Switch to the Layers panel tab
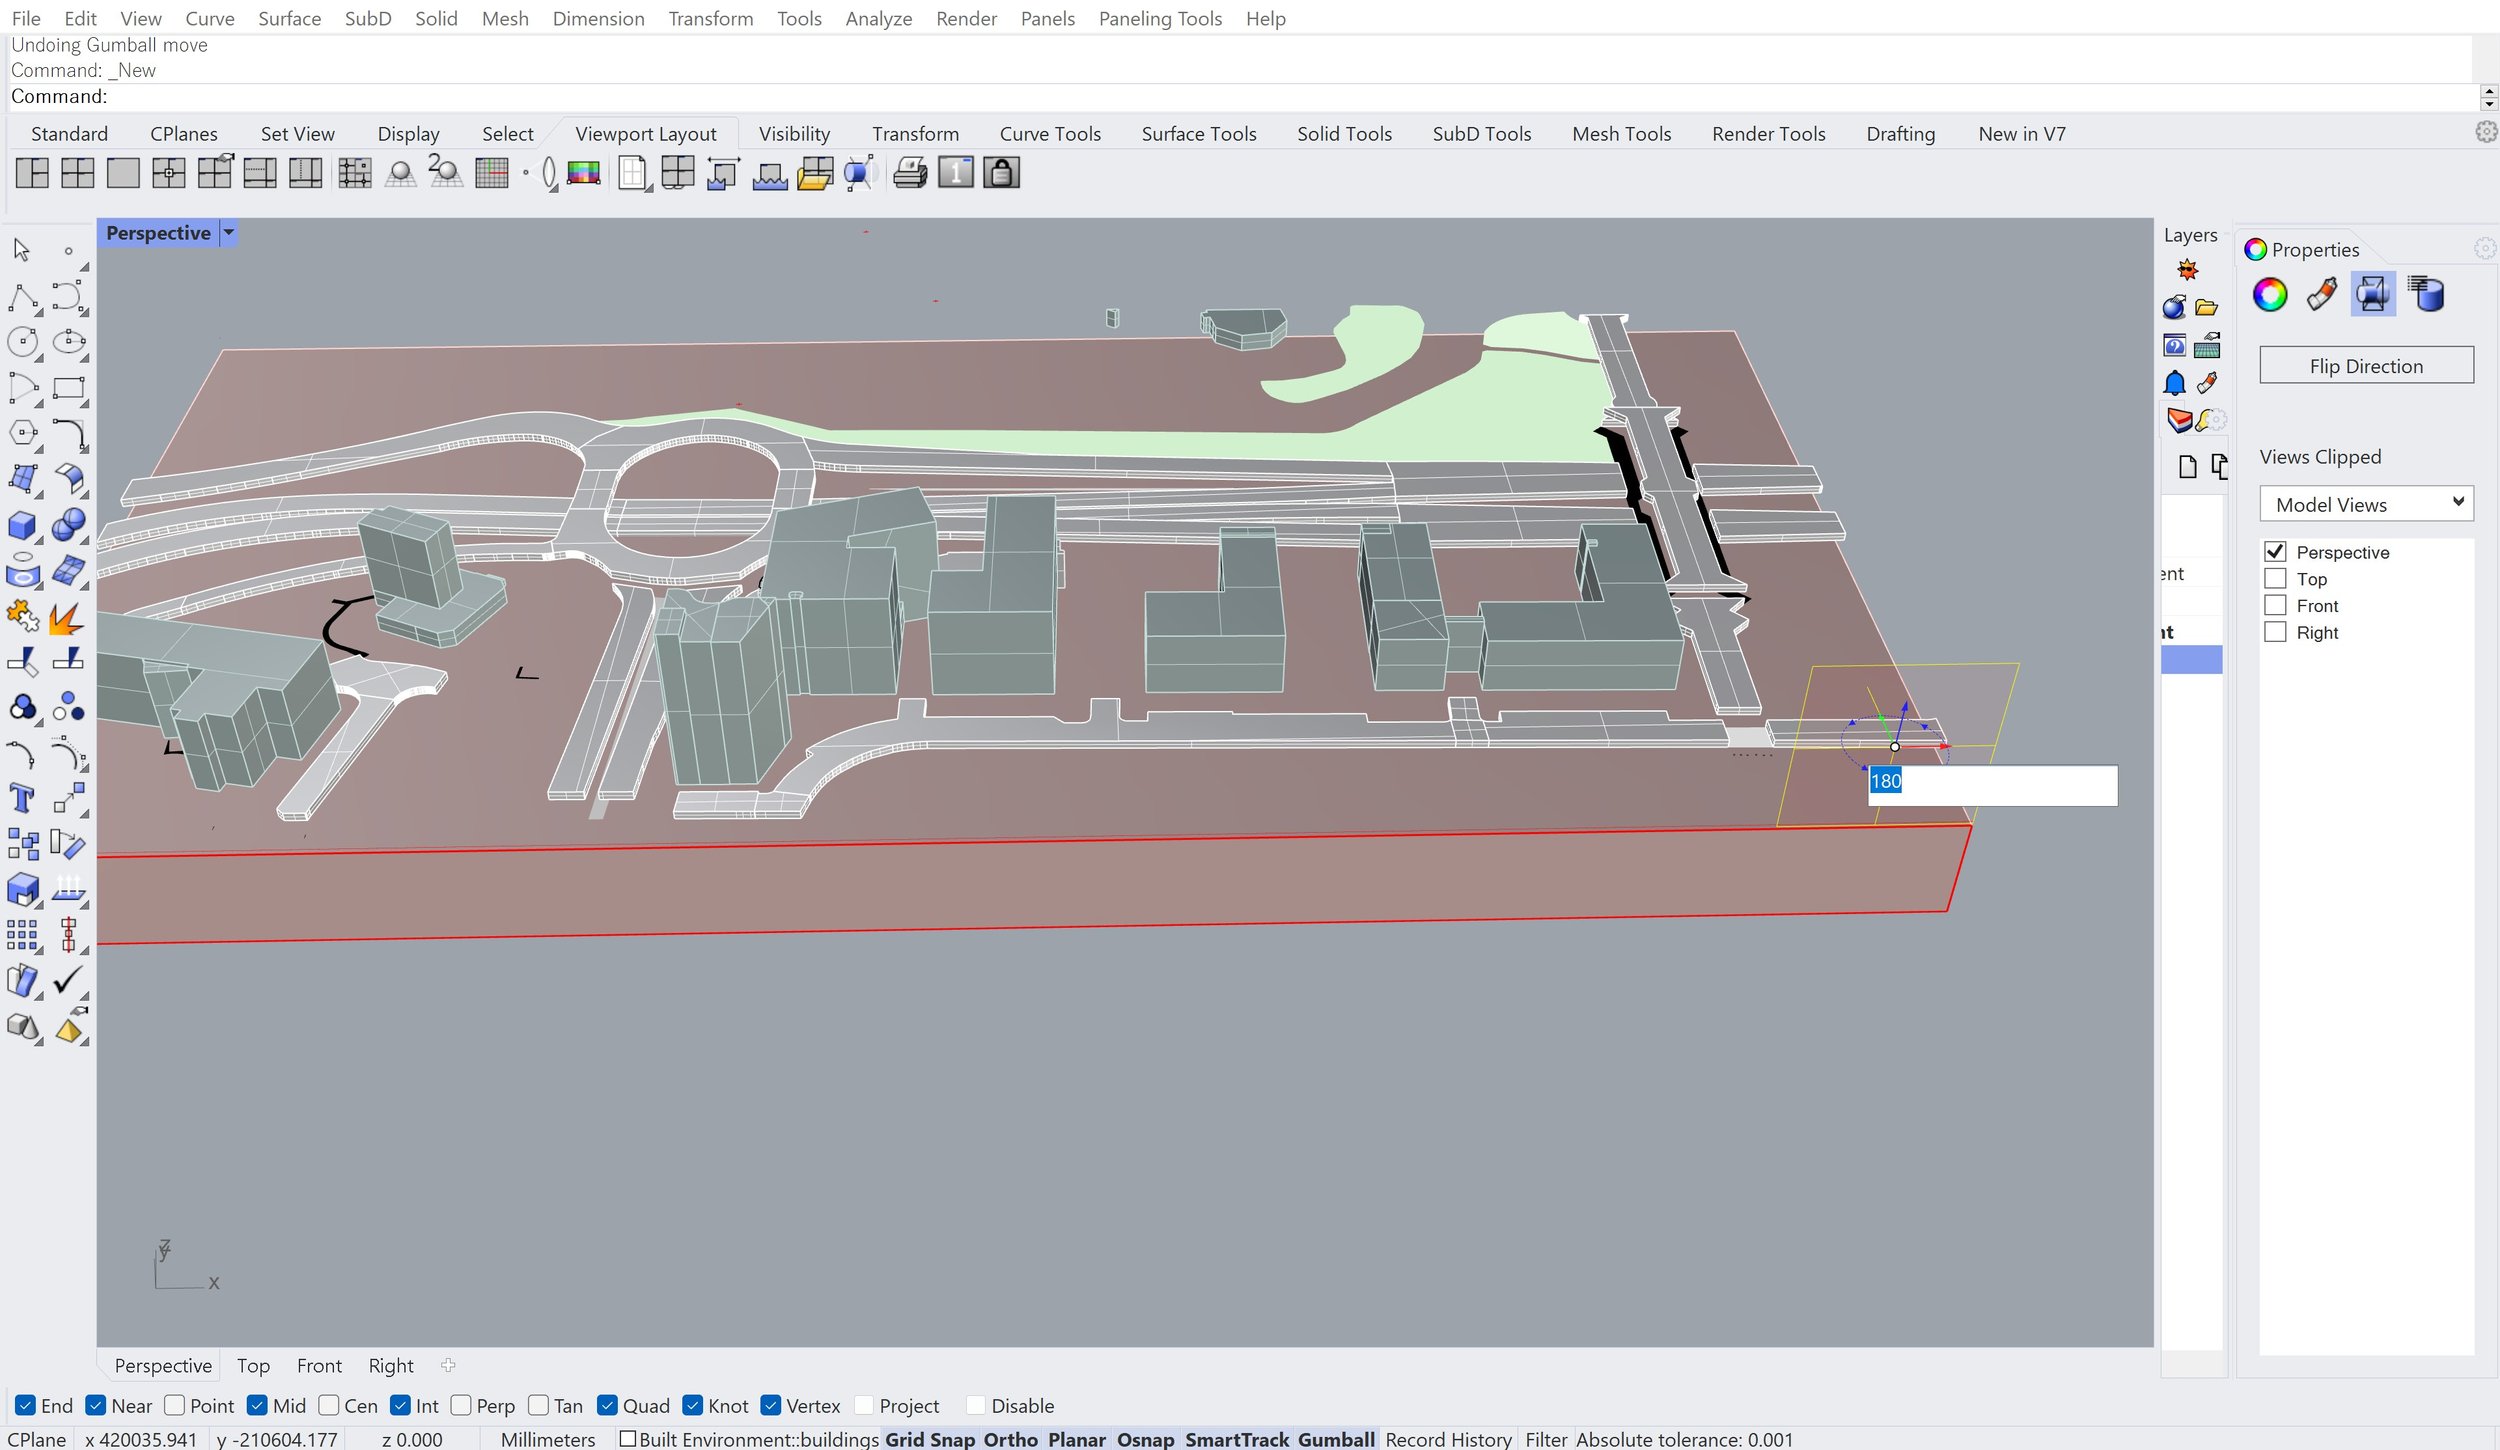Viewport: 2500px width, 1450px height. pos(2190,235)
